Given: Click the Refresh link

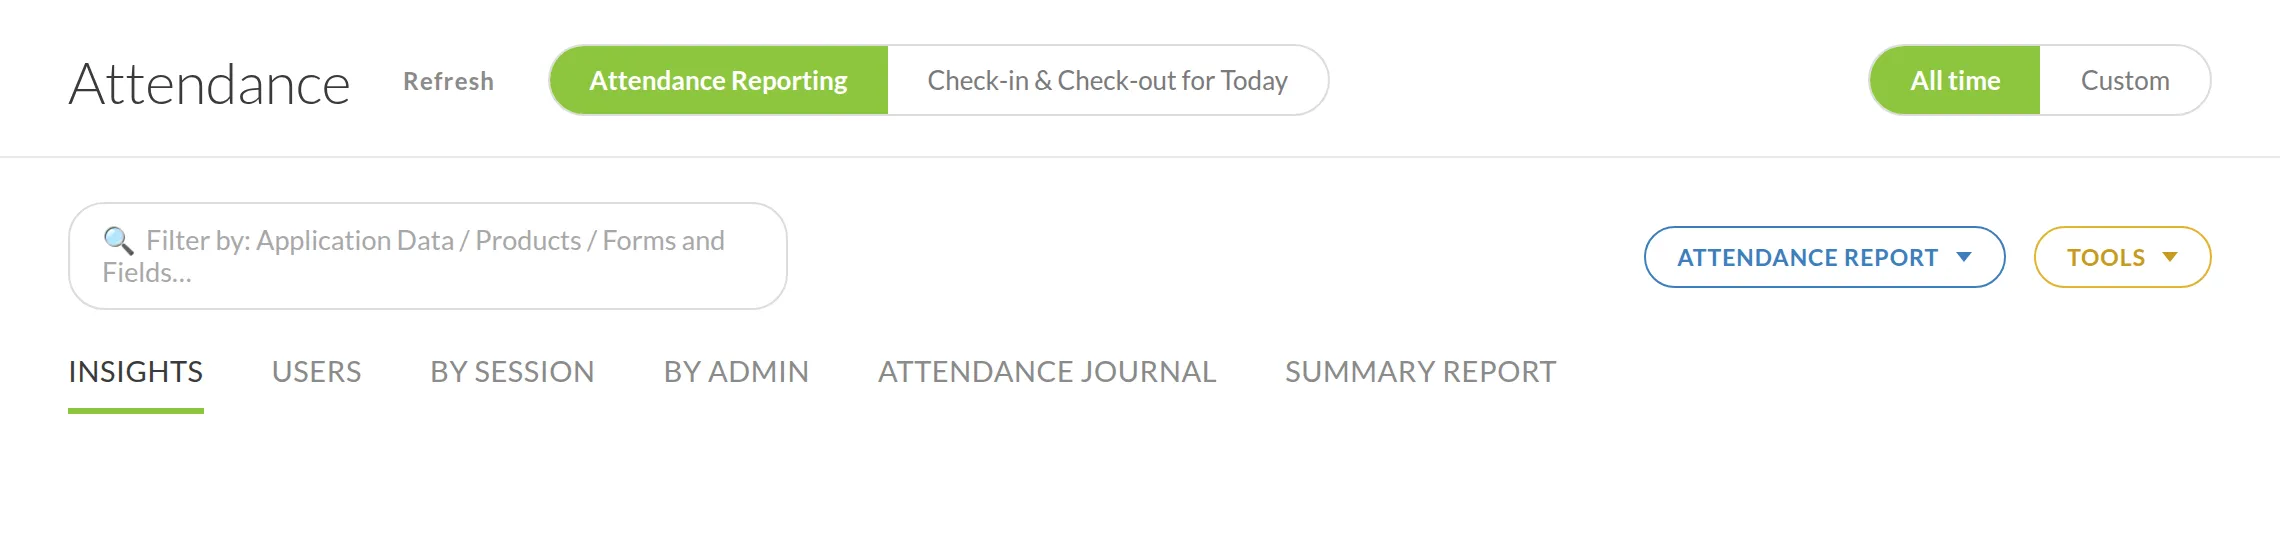Looking at the screenshot, I should (x=448, y=81).
